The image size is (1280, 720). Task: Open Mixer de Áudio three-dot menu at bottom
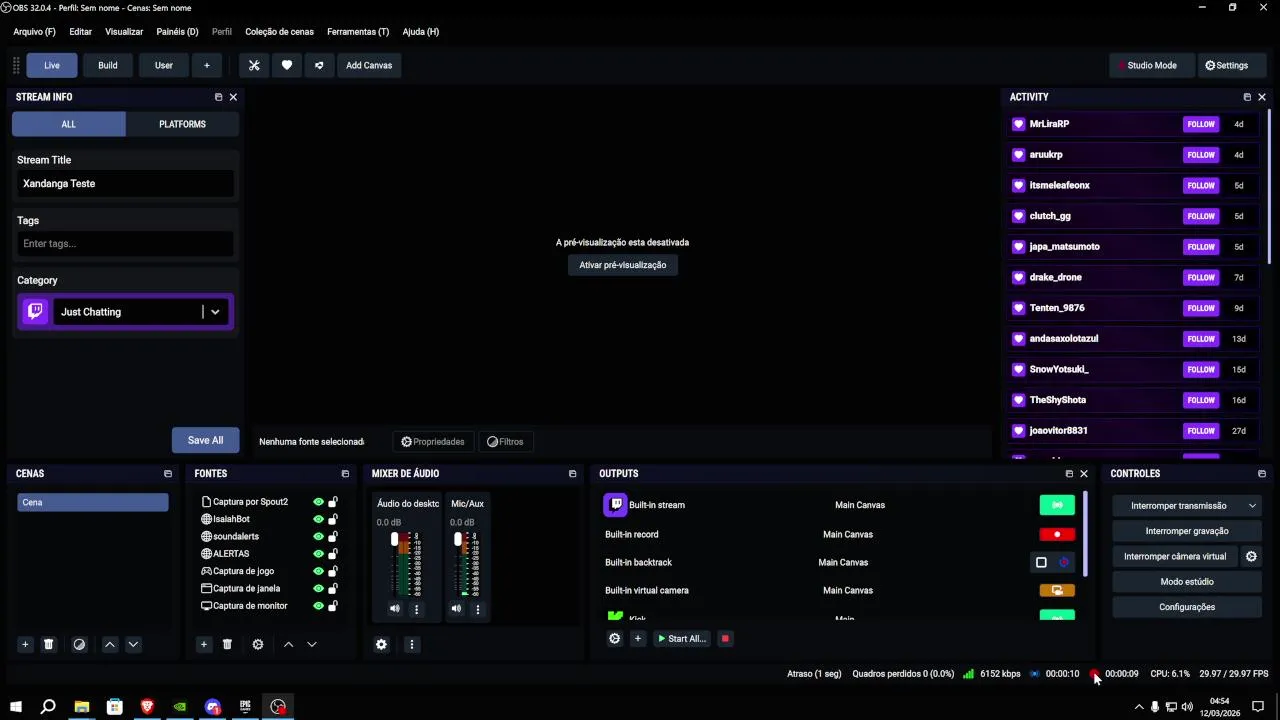tap(411, 645)
